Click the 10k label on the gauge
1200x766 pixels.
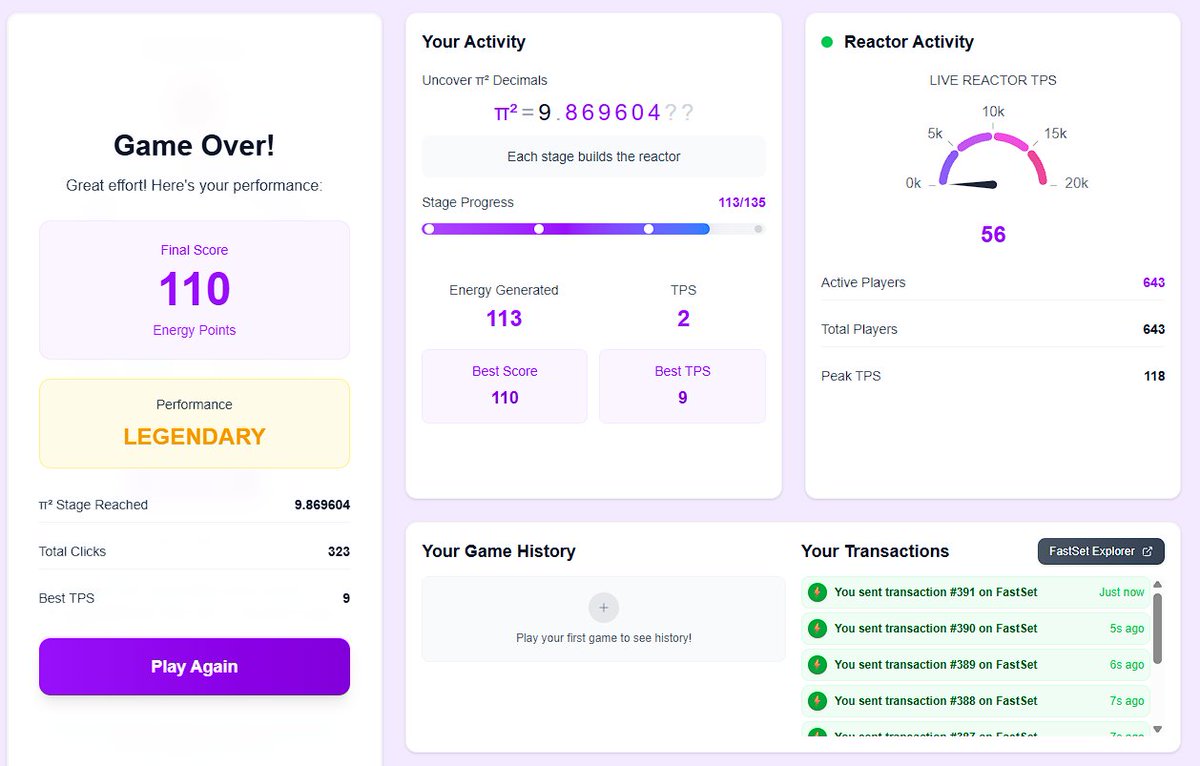pyautogui.click(x=993, y=111)
